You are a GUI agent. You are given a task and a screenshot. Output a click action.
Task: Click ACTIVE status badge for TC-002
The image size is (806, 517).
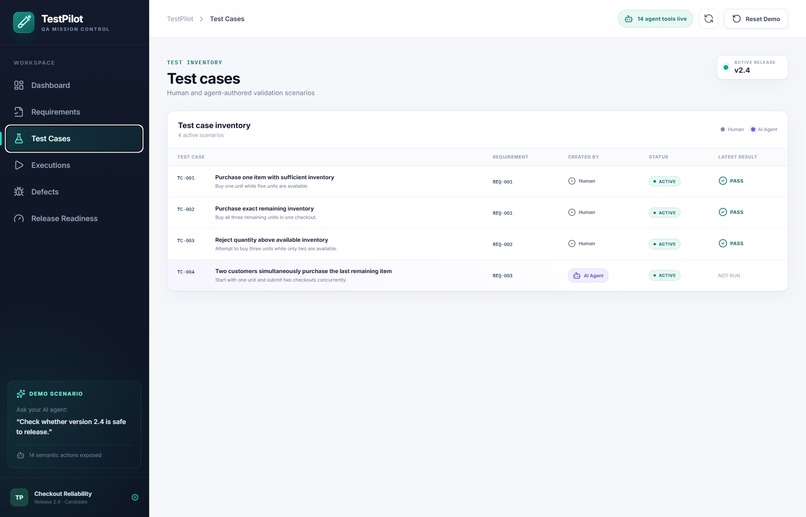click(665, 213)
